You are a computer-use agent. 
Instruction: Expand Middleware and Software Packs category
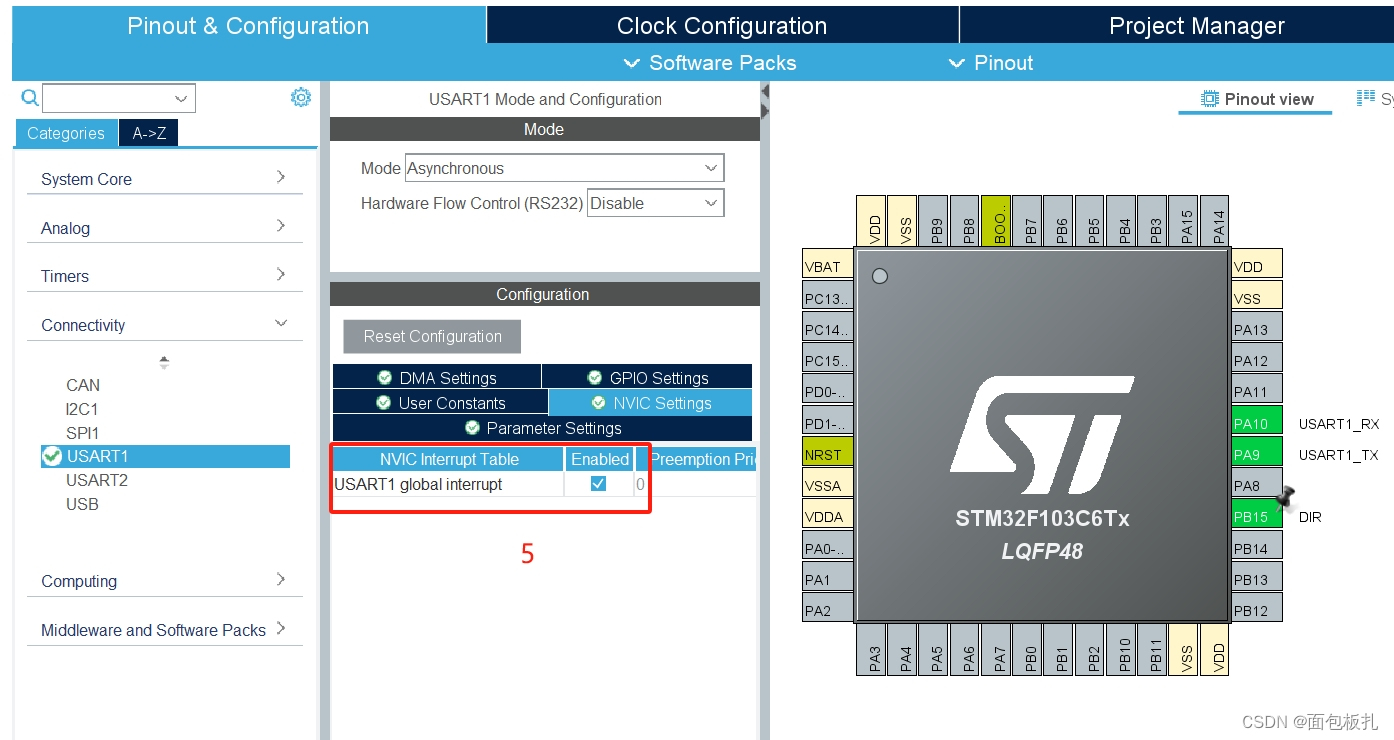164,629
